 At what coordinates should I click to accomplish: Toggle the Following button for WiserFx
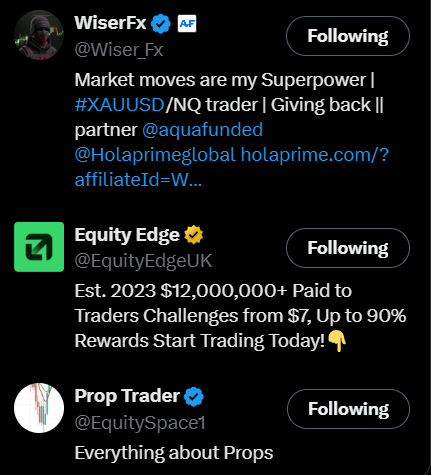click(x=348, y=36)
